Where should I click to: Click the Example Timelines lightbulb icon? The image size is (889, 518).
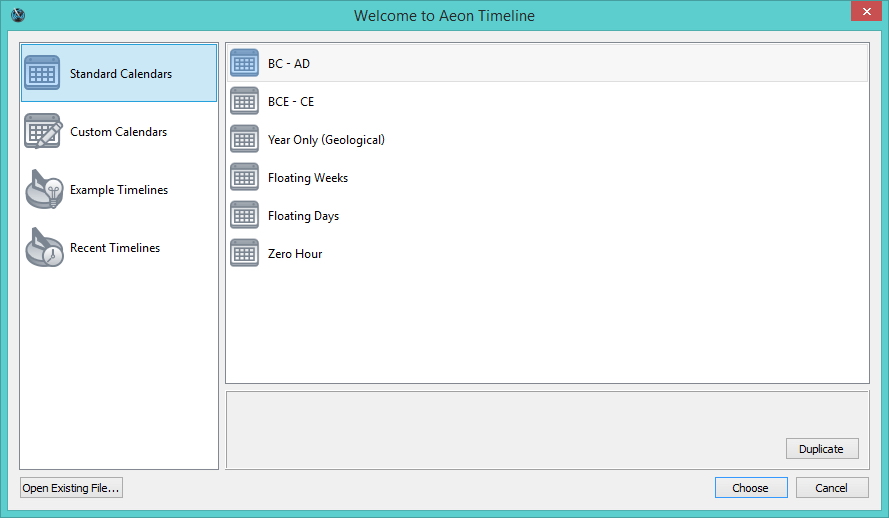[44, 189]
